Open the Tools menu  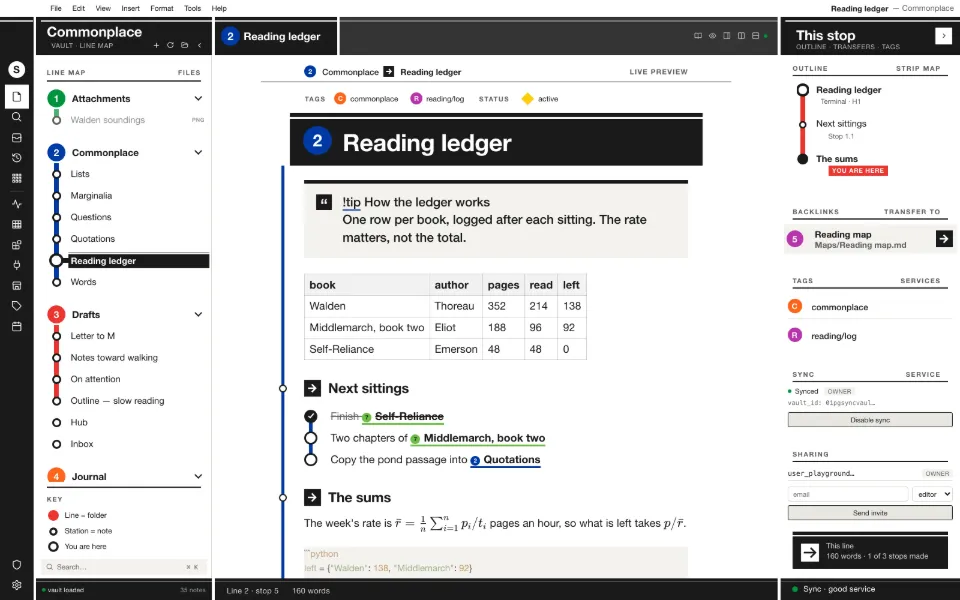click(x=192, y=9)
